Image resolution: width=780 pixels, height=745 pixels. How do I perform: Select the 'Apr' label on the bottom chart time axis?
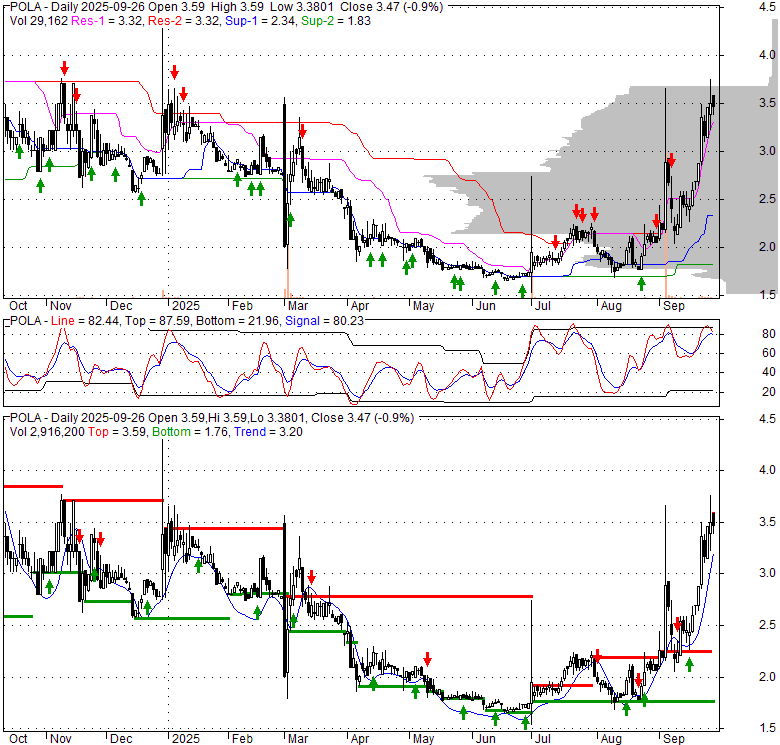(360, 739)
